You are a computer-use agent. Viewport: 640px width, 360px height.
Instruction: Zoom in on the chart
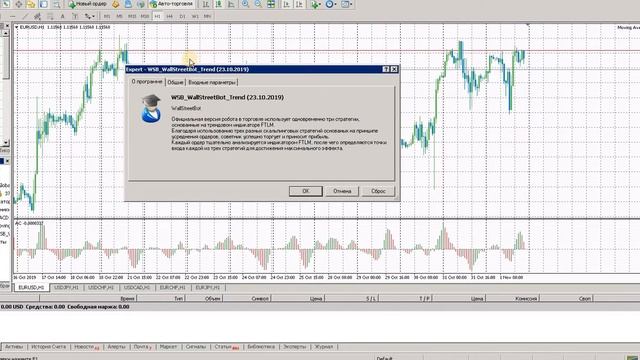[x=245, y=4]
